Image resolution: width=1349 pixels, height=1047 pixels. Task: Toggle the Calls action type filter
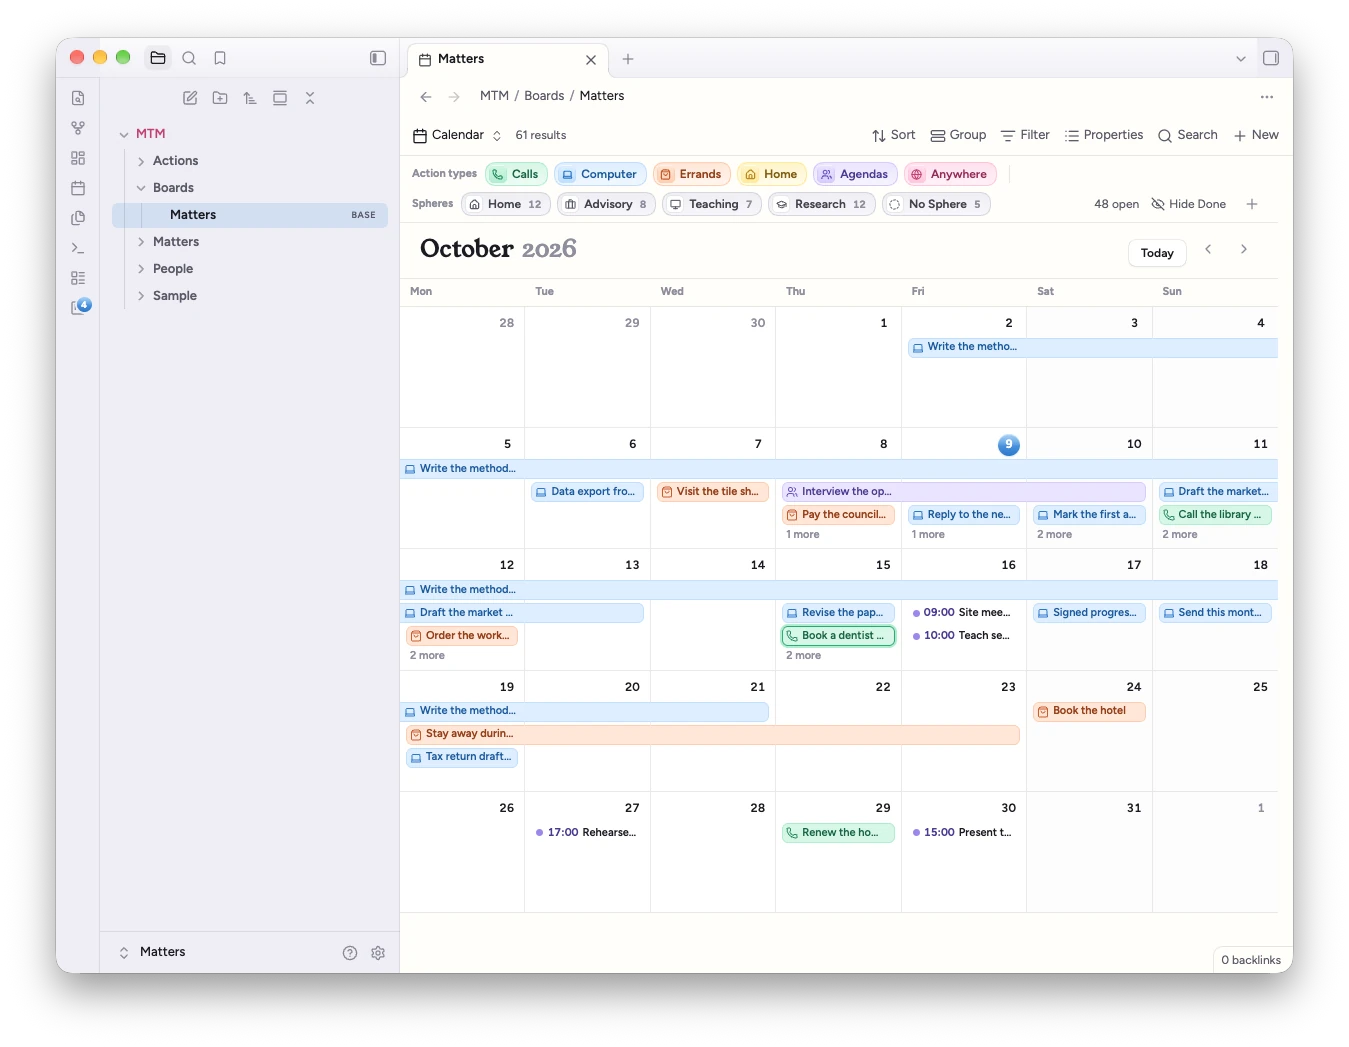tap(516, 174)
